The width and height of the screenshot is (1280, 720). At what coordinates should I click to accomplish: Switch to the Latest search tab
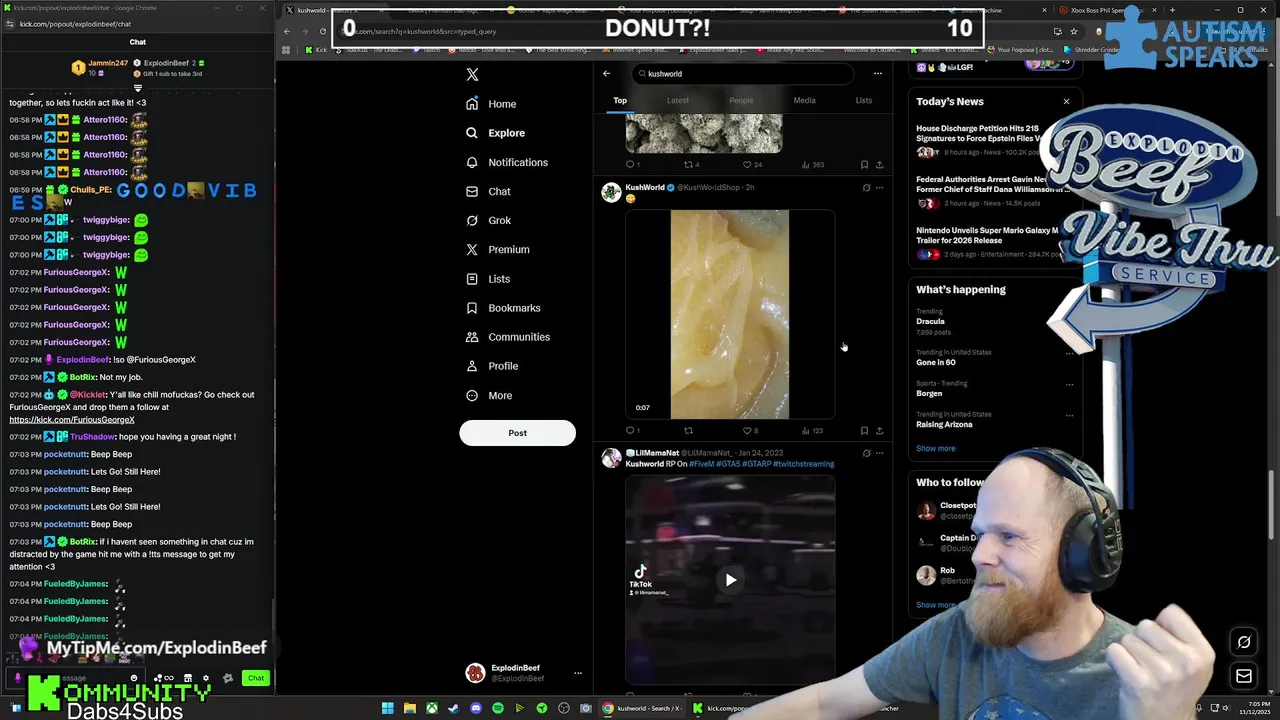tap(677, 100)
